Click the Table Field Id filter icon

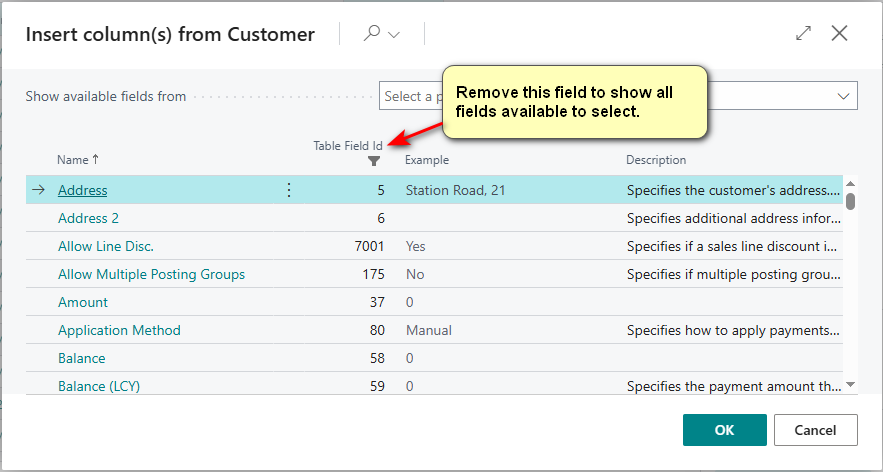point(374,161)
